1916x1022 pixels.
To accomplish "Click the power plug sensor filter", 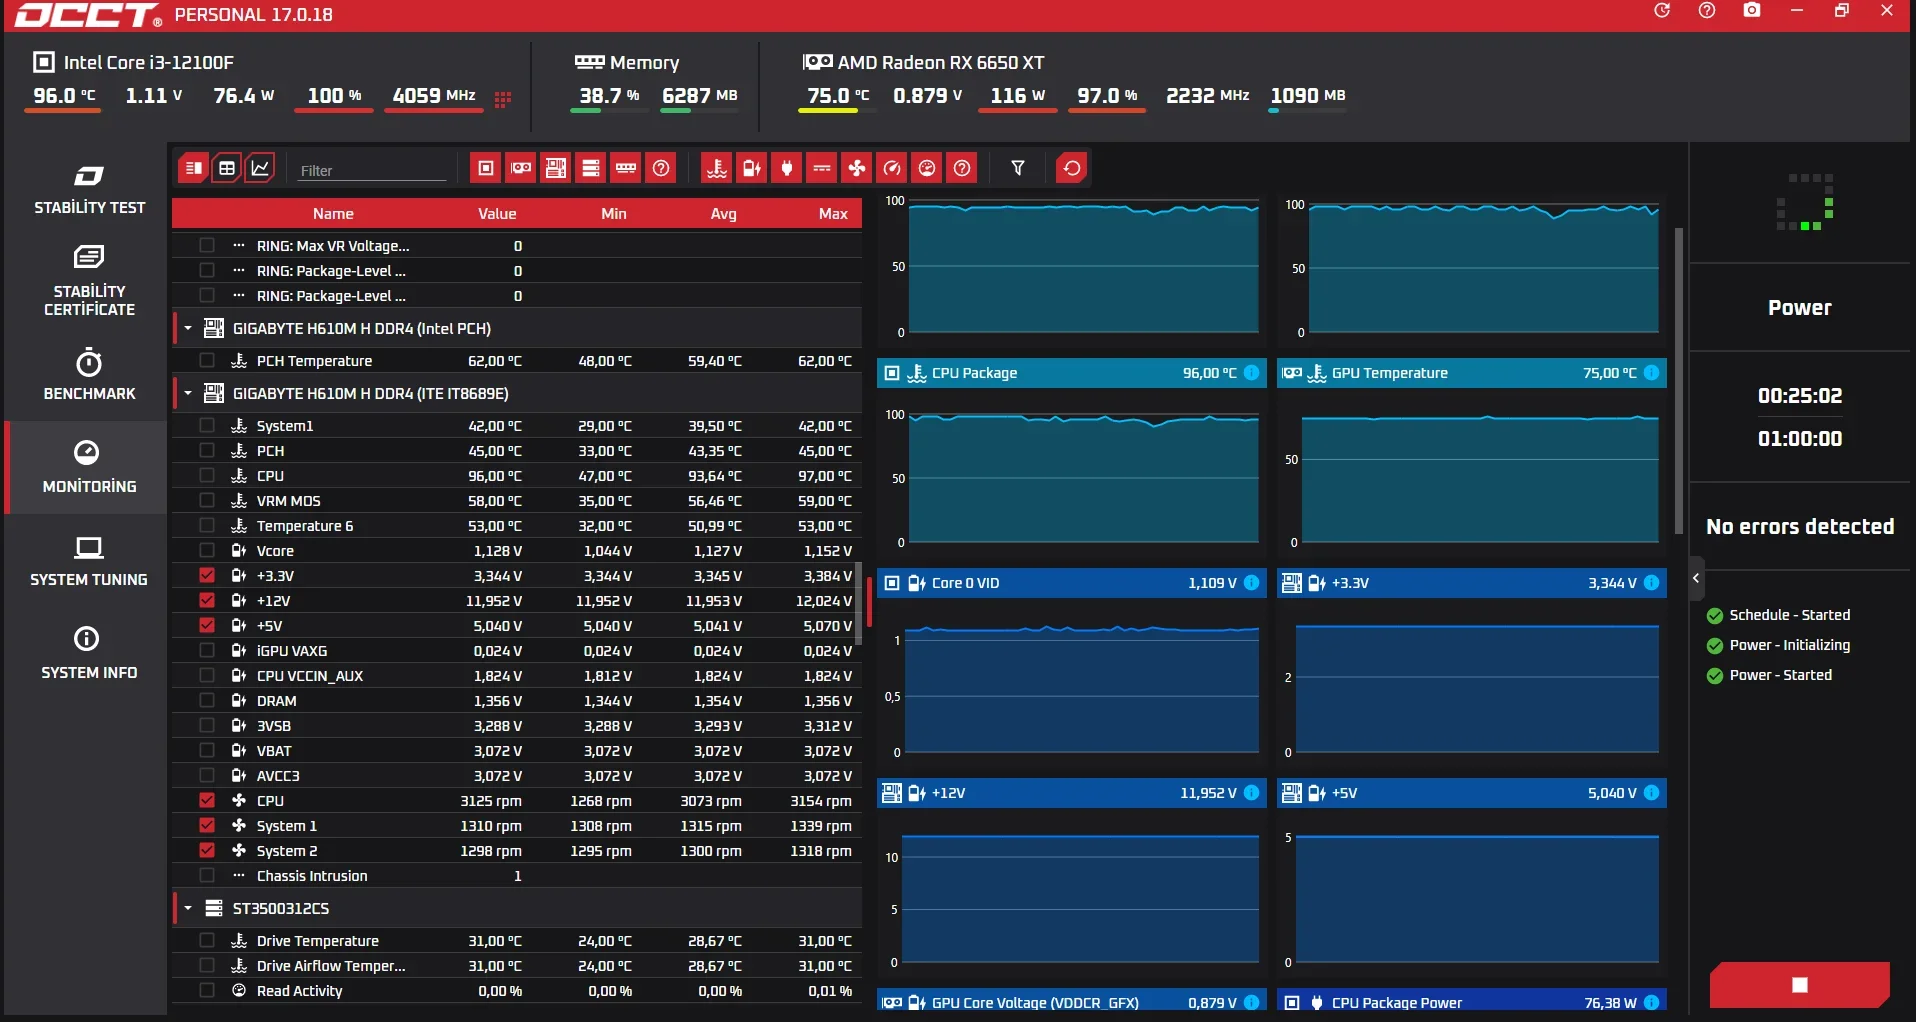I will click(787, 168).
